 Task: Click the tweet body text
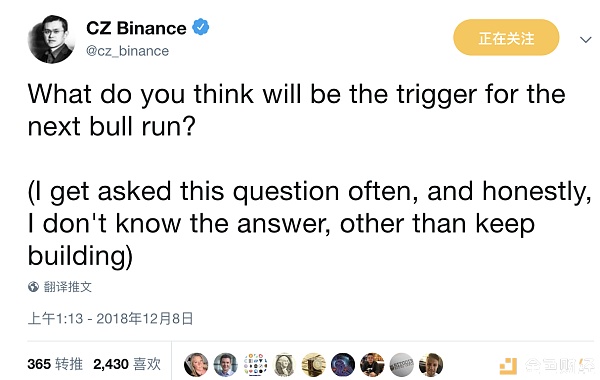[x=309, y=175]
